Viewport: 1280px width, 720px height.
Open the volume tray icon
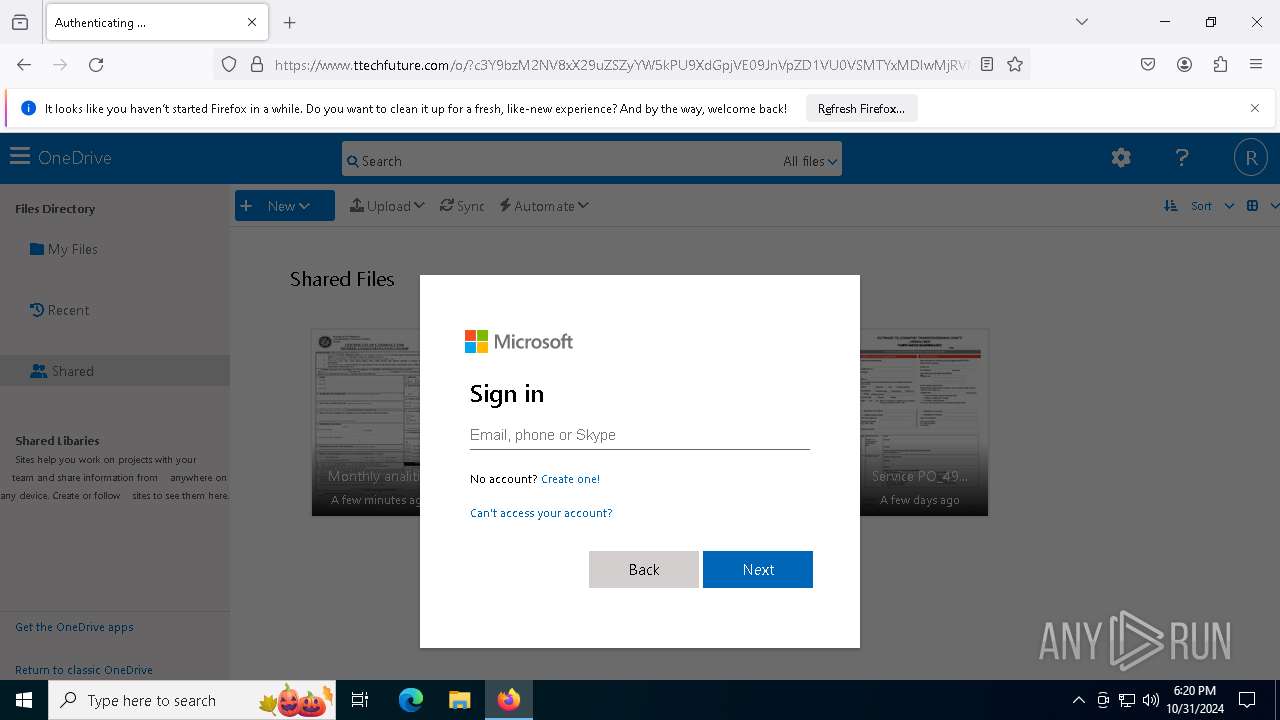pos(1151,700)
